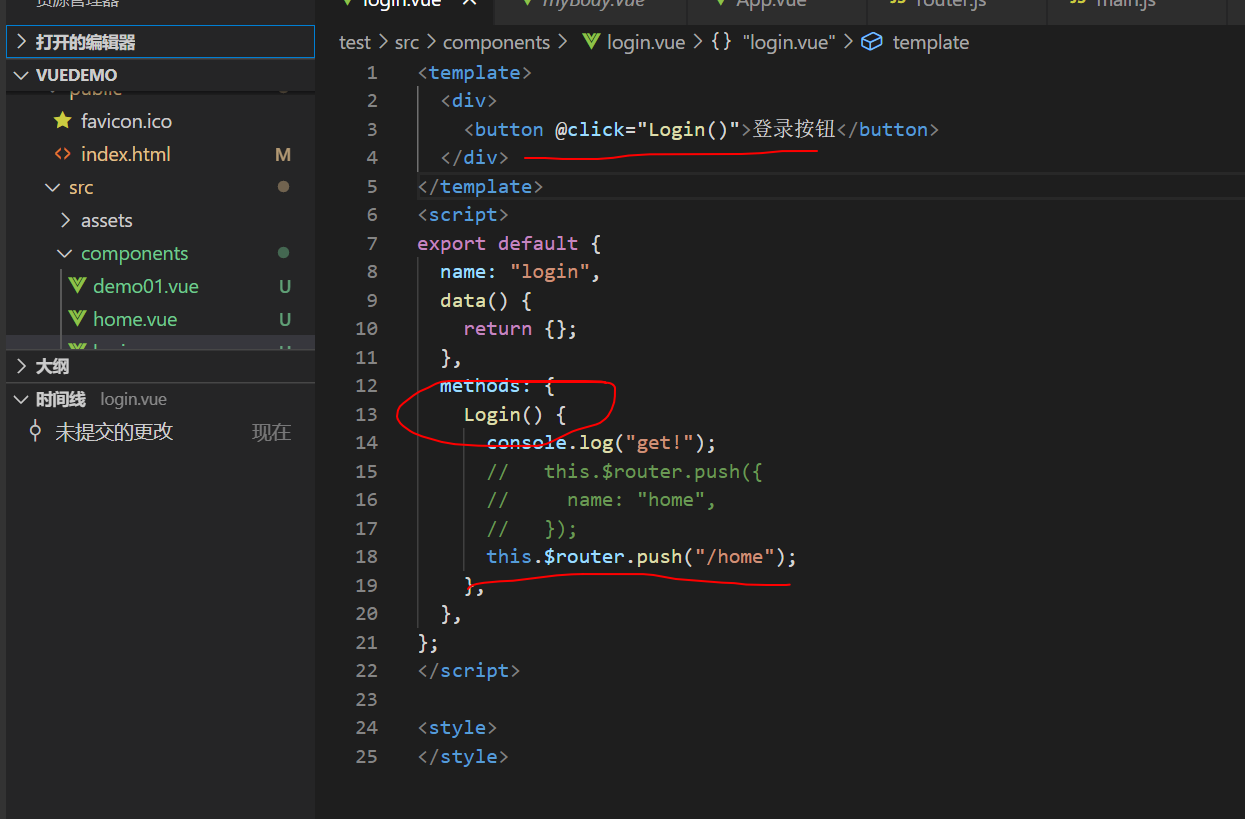Open favicon.ico in the file tree
The width and height of the screenshot is (1245, 819).
click(x=126, y=121)
